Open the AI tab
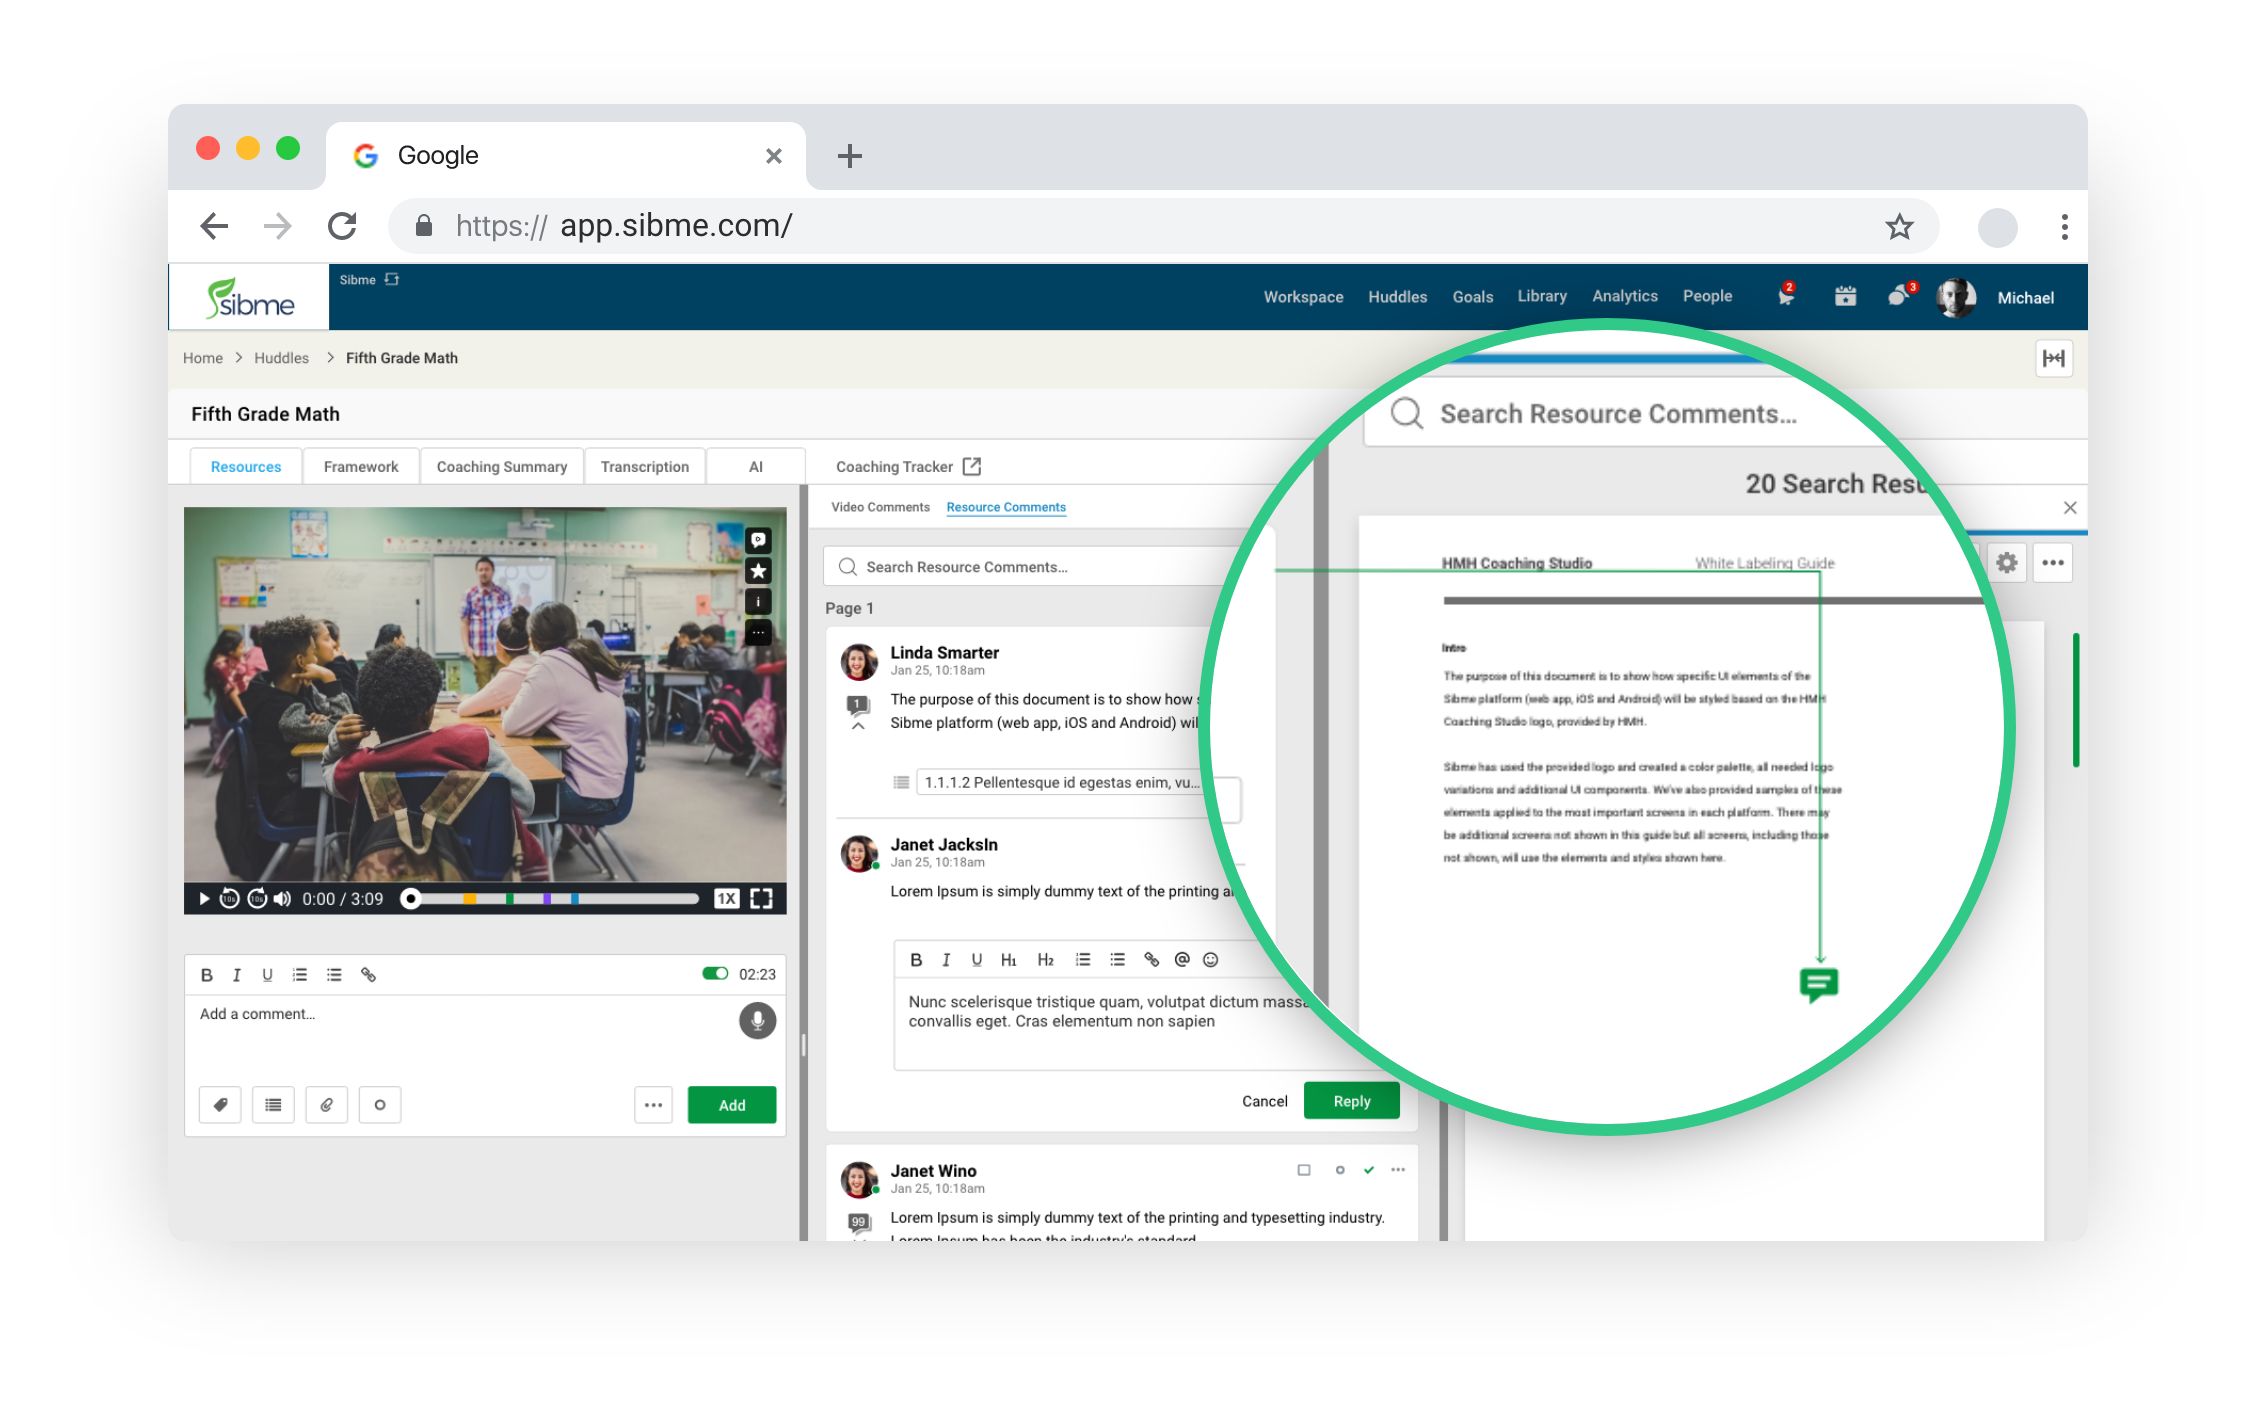The height and width of the screenshot is (1410, 2256). 756,467
